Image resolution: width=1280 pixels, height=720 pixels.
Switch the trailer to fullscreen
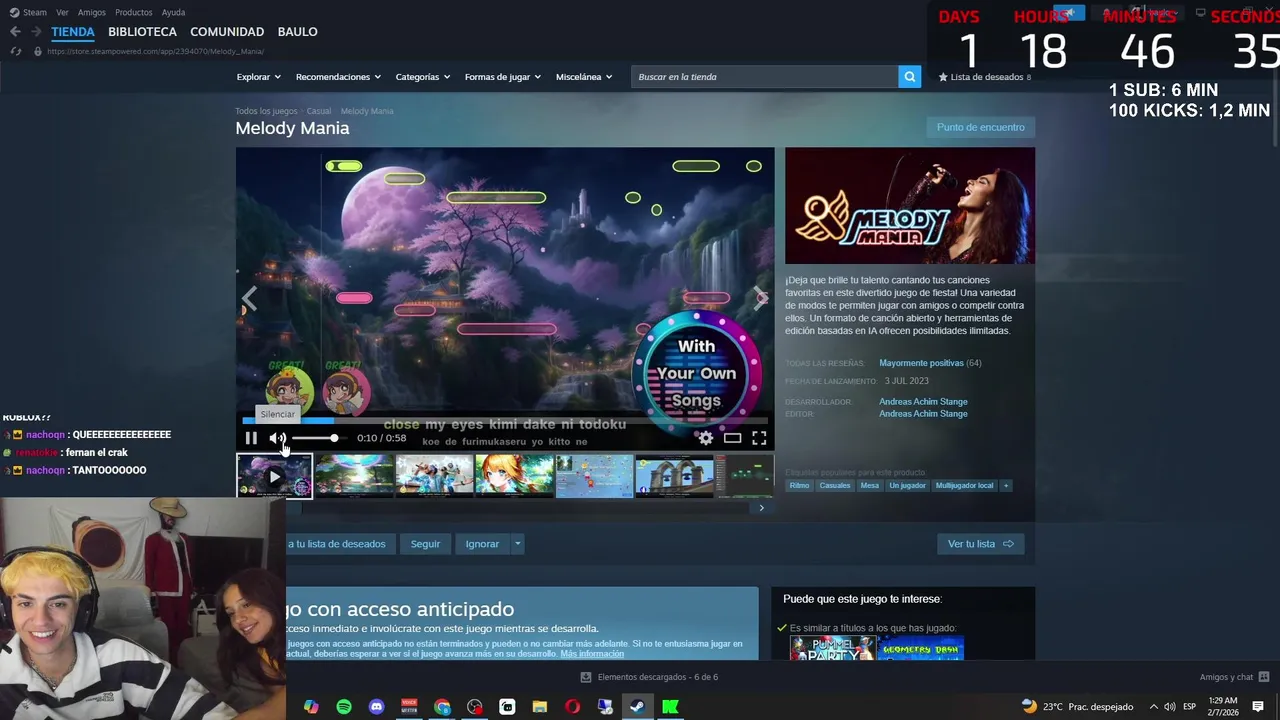coord(759,438)
